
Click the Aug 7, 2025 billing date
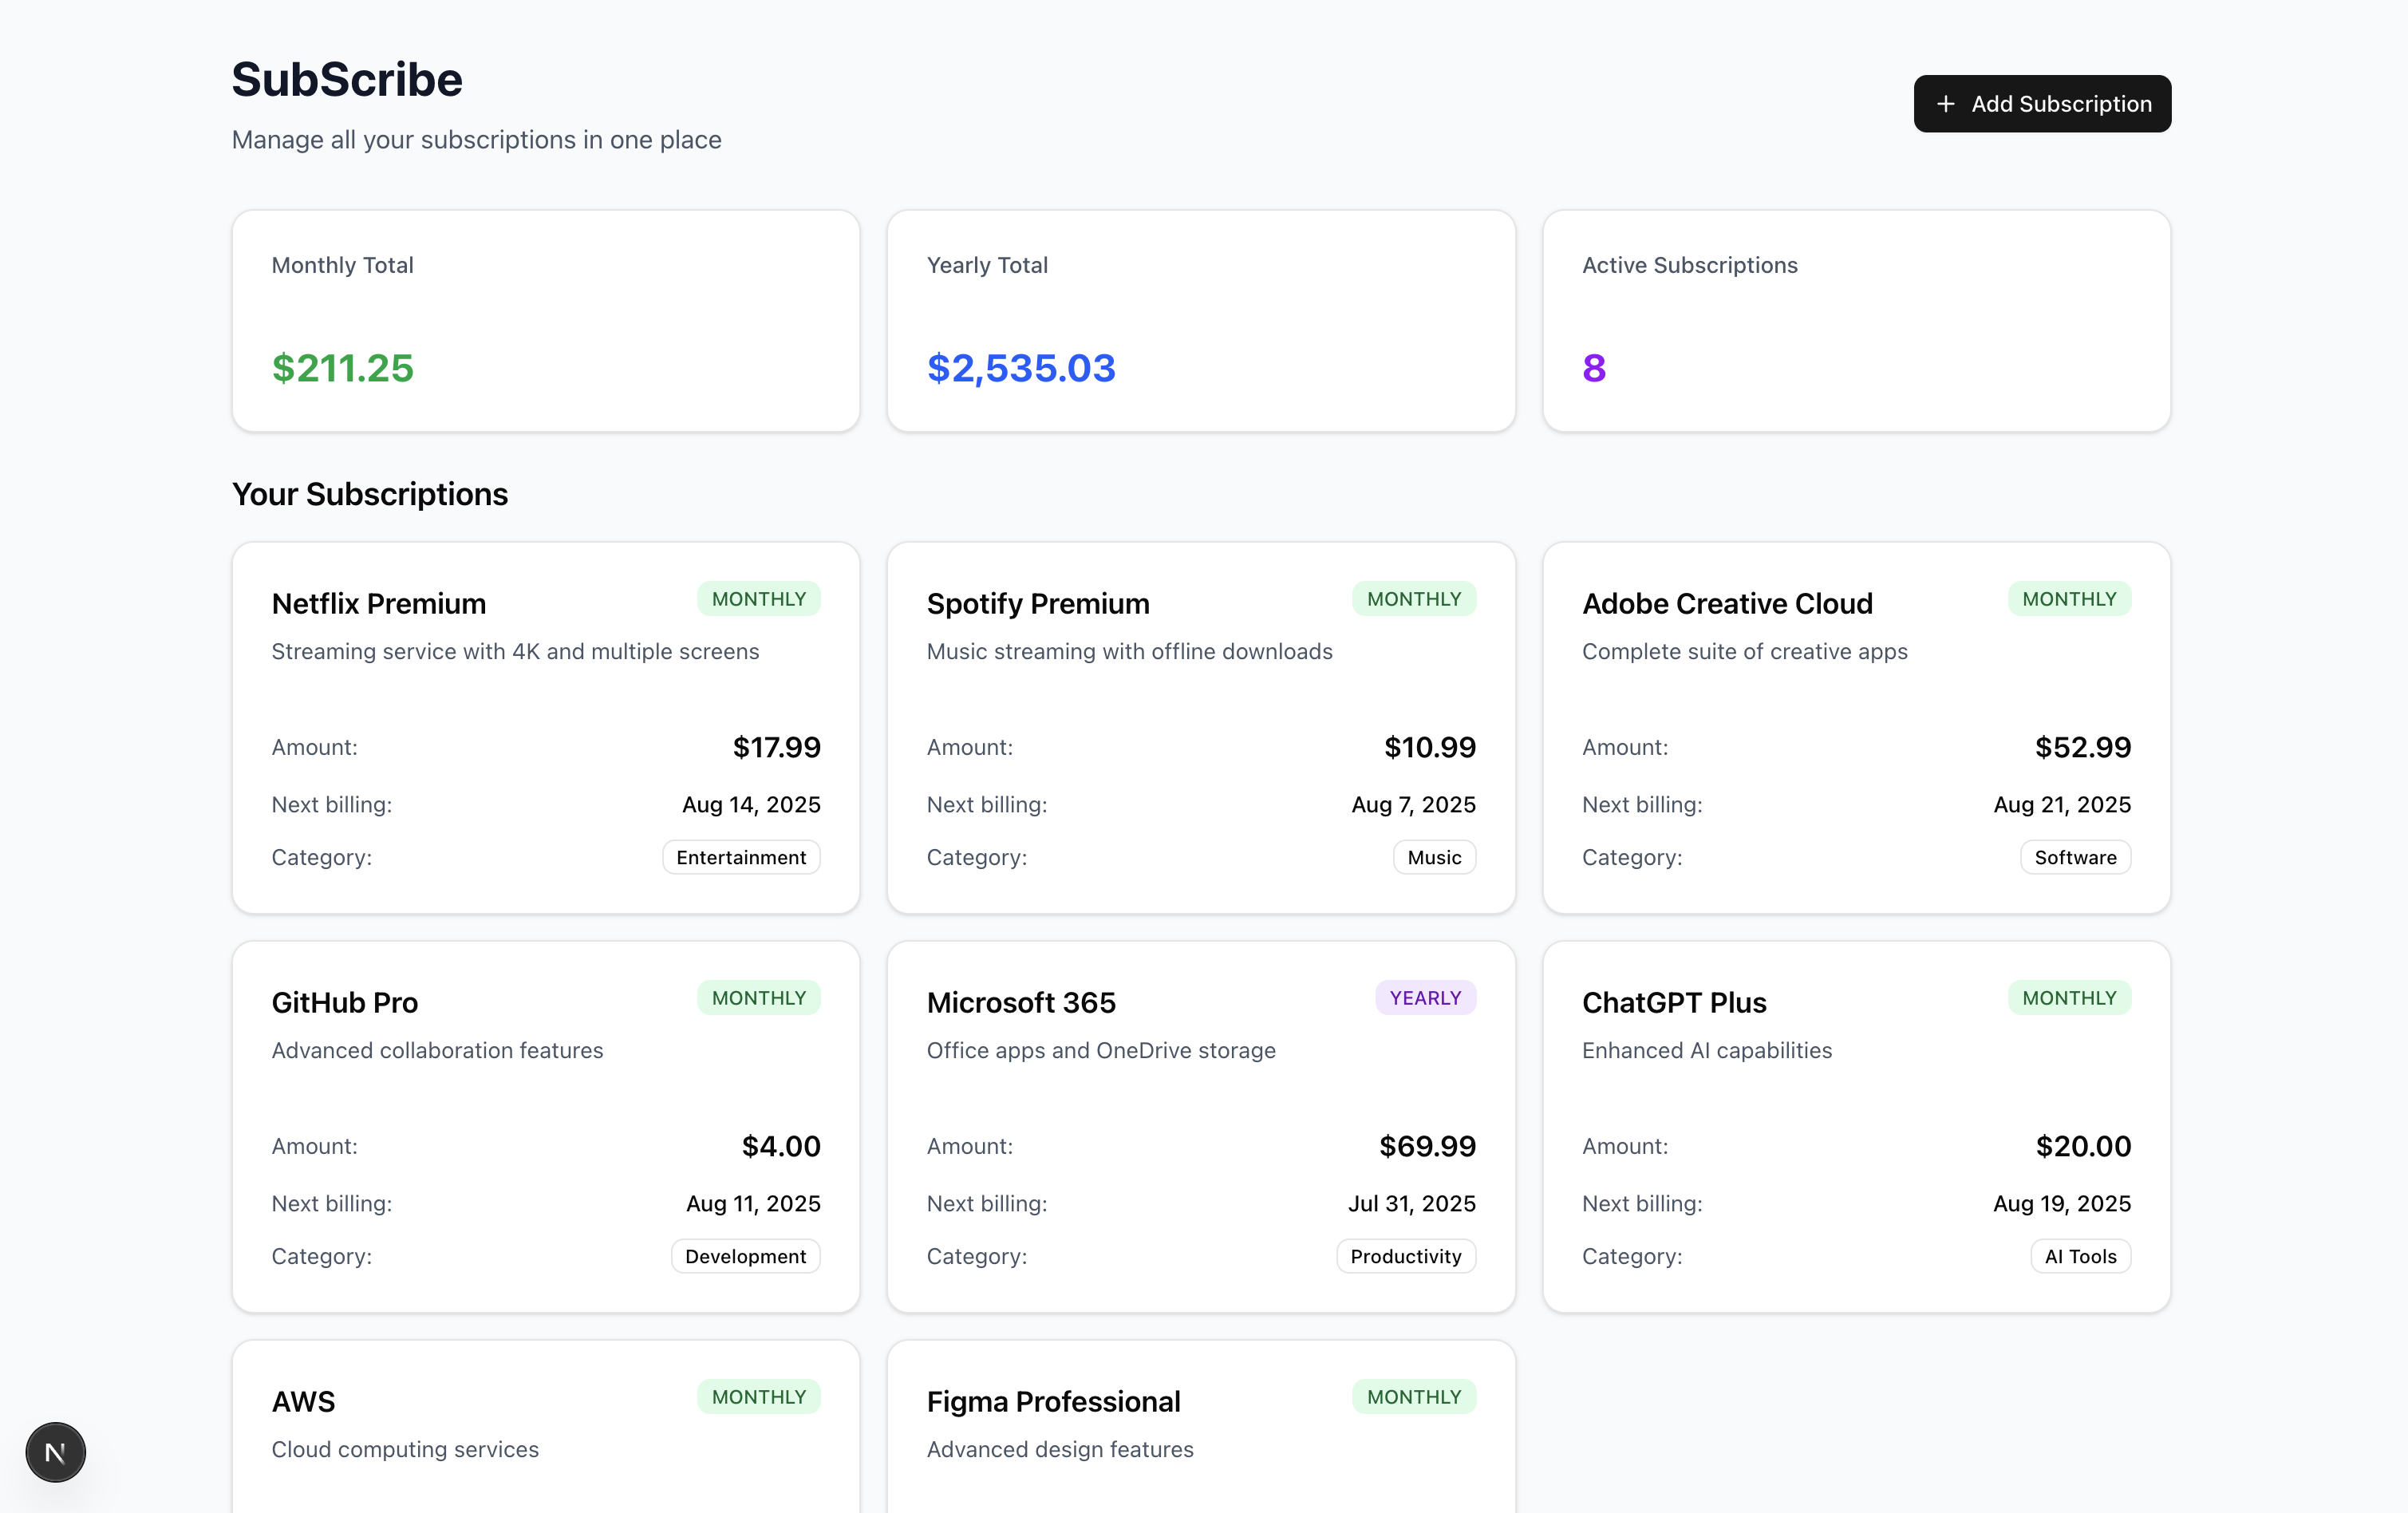tap(1413, 805)
